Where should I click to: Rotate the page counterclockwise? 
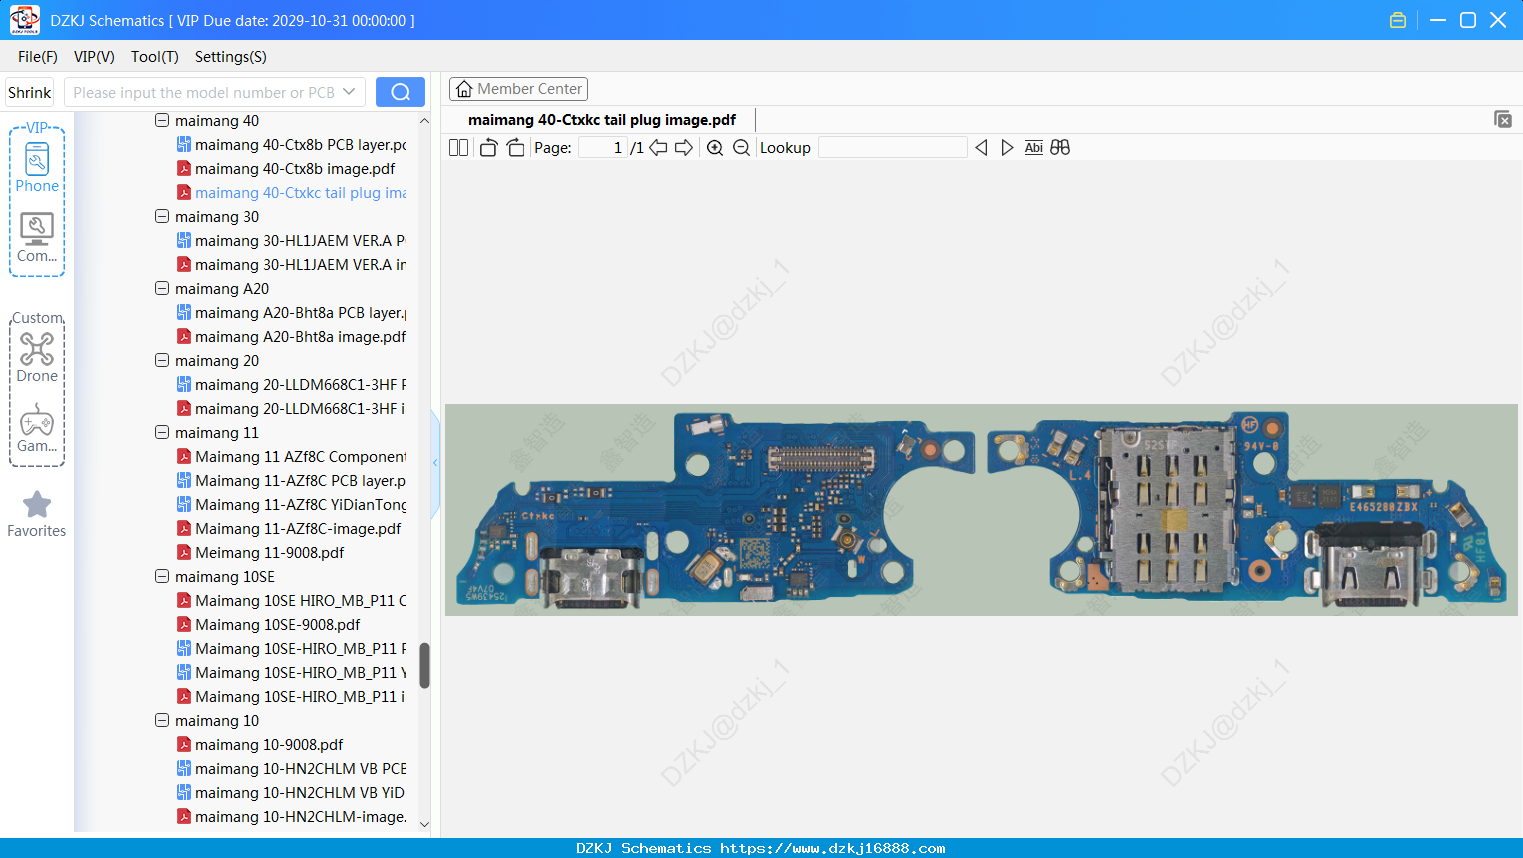pyautogui.click(x=488, y=148)
